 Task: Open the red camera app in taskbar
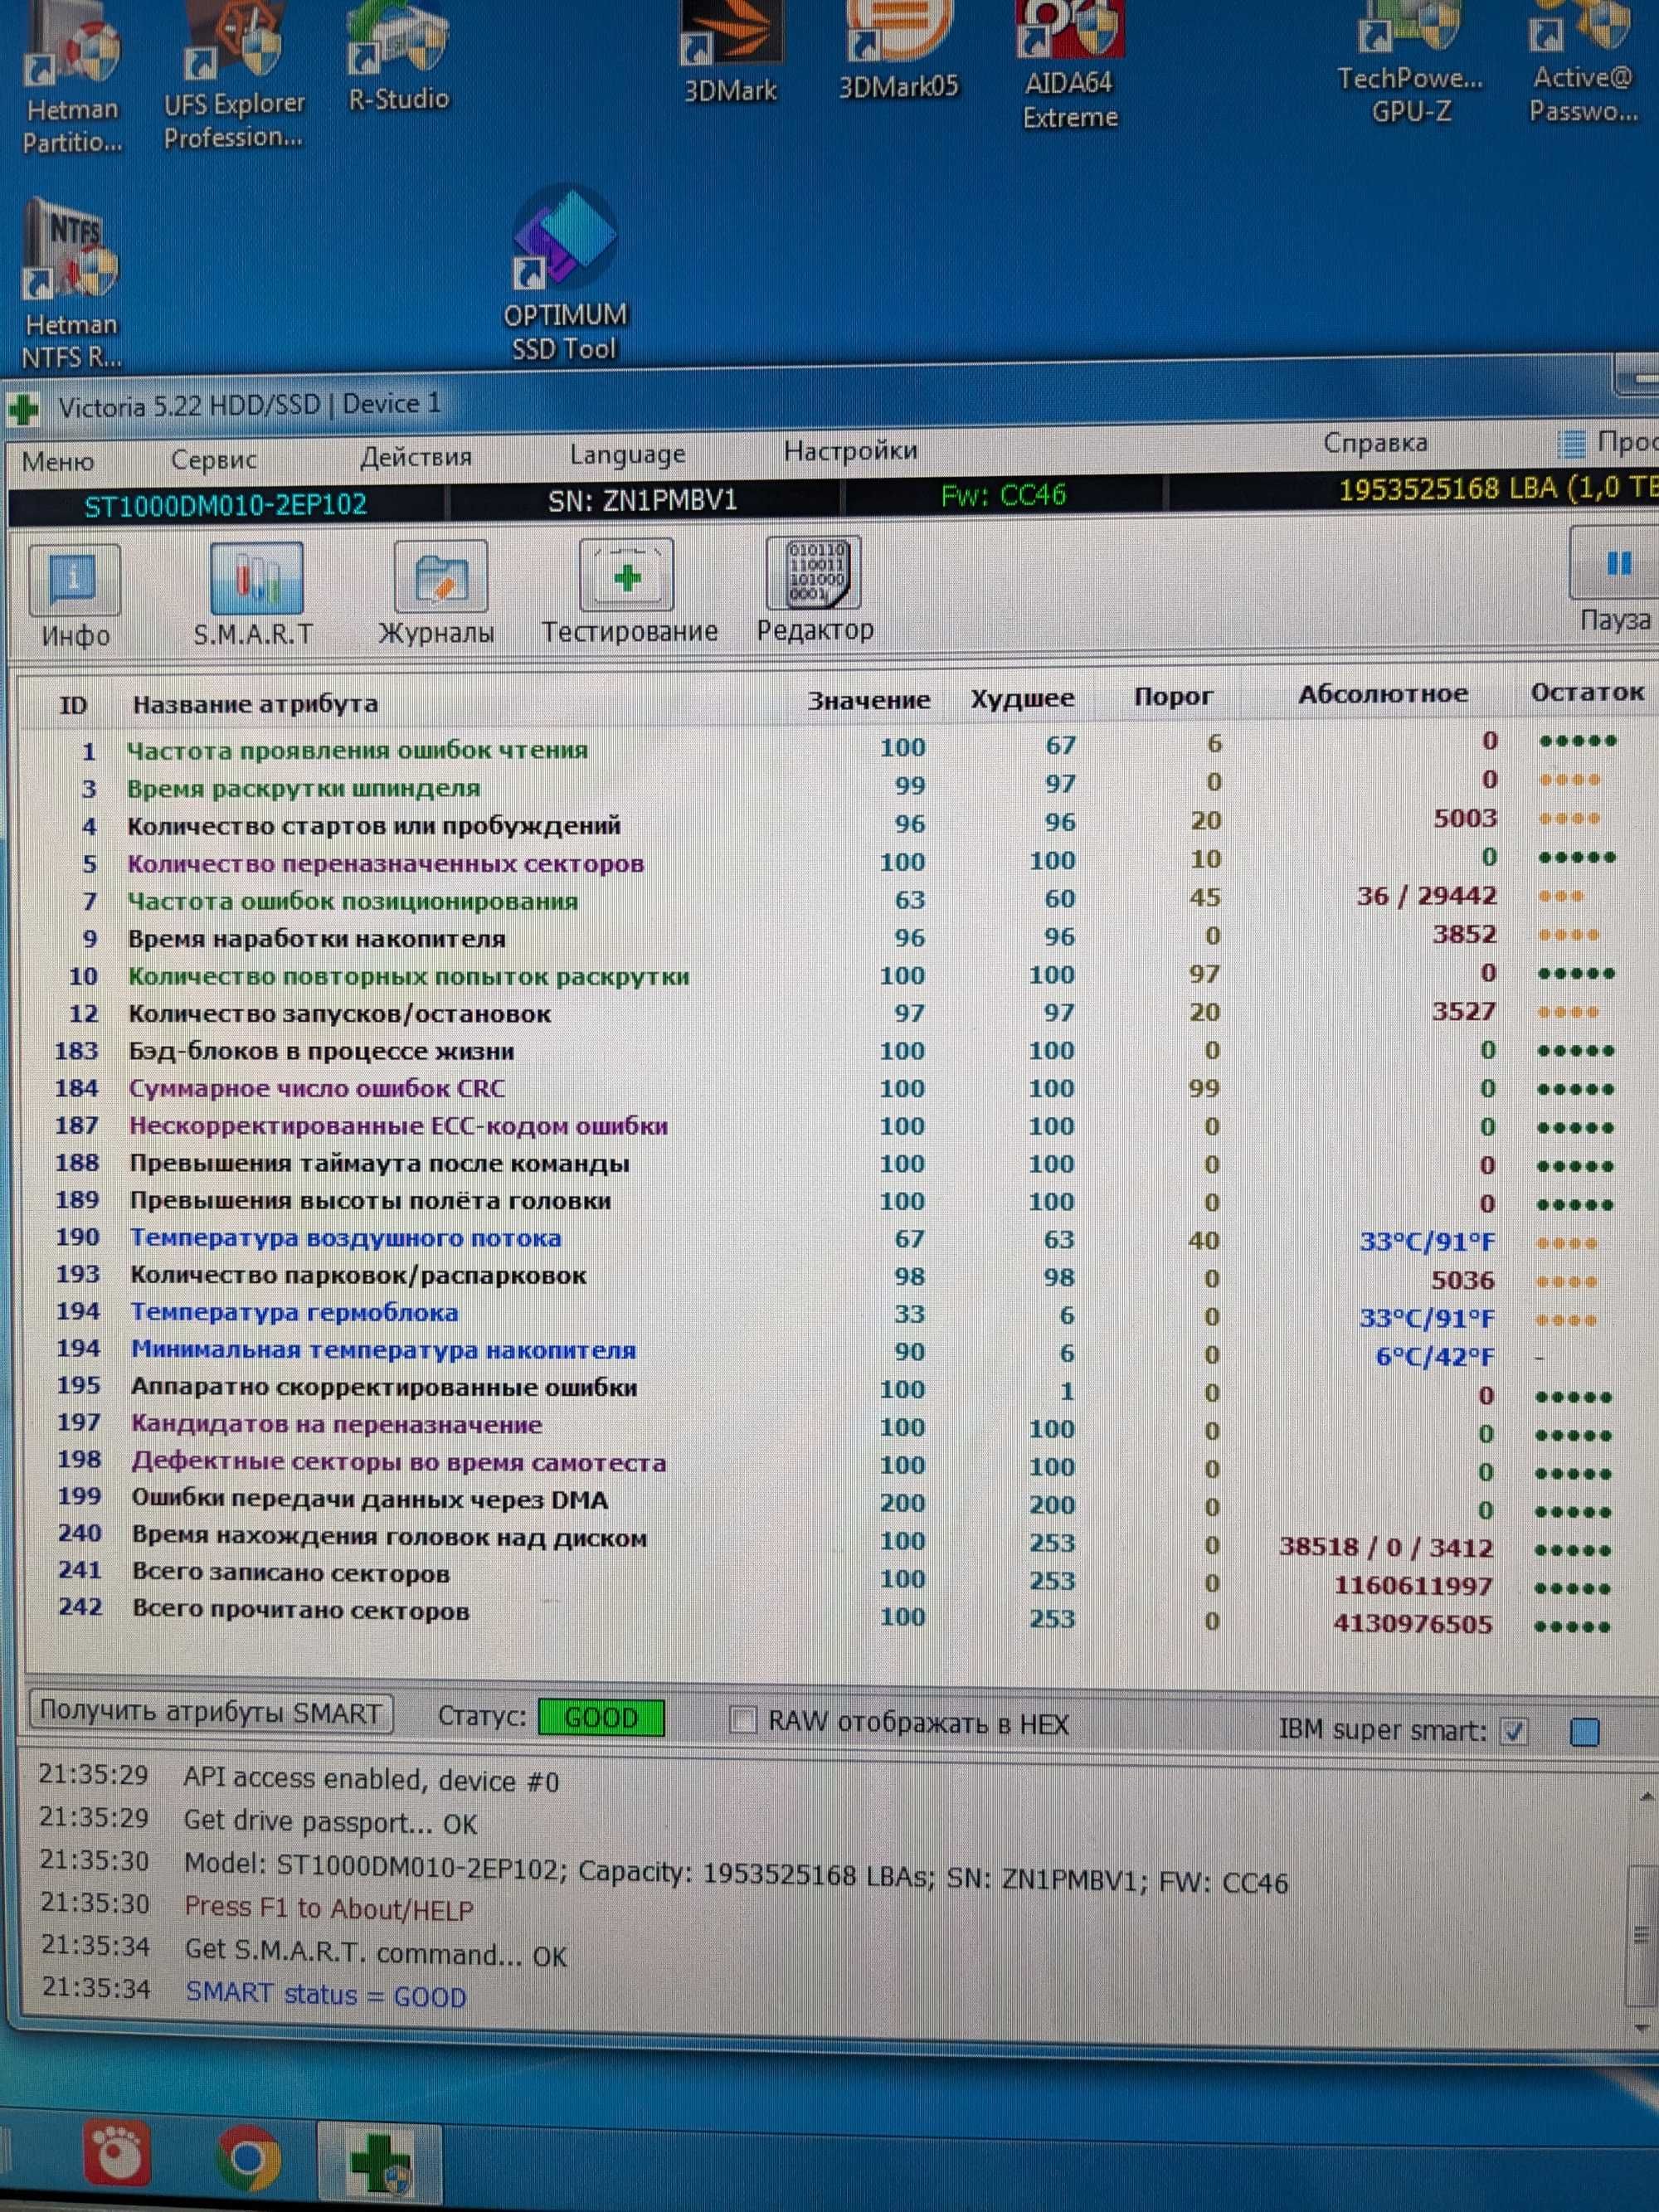click(x=118, y=2155)
